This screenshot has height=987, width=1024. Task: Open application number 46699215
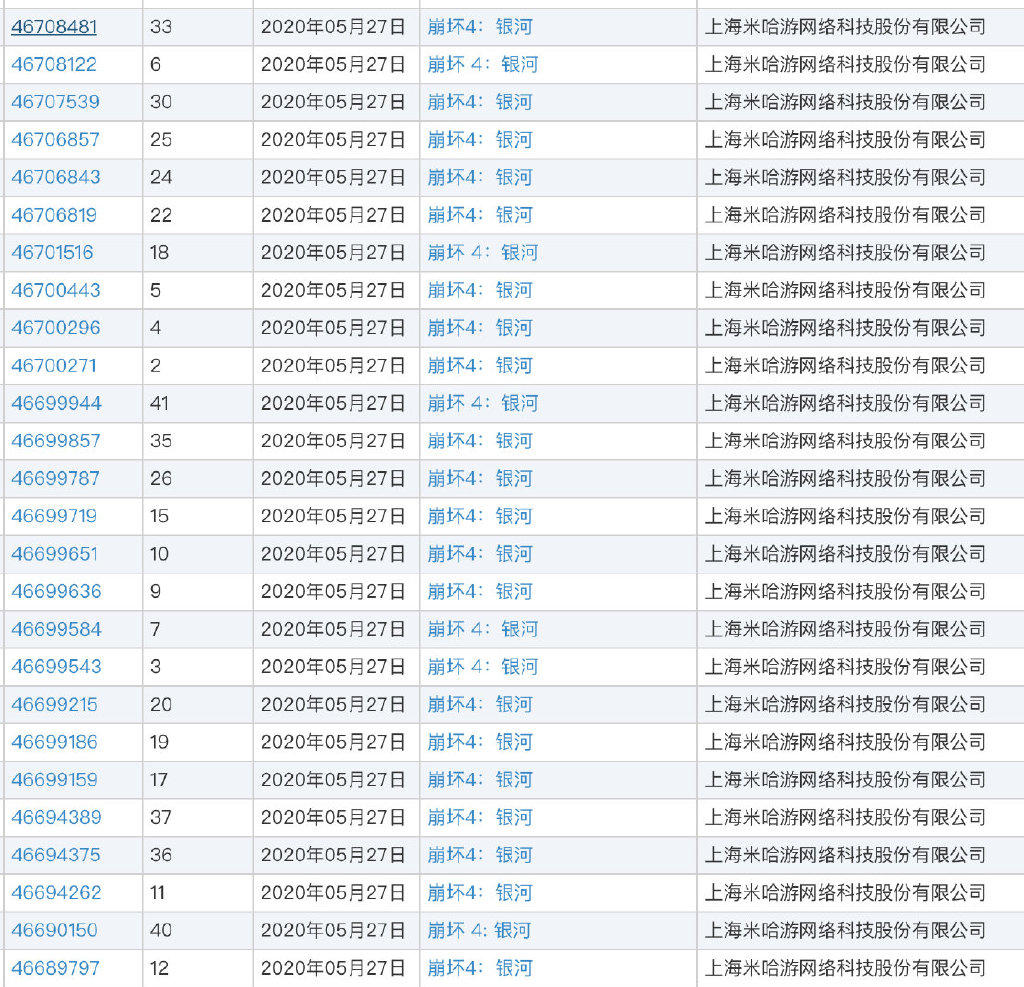click(54, 704)
